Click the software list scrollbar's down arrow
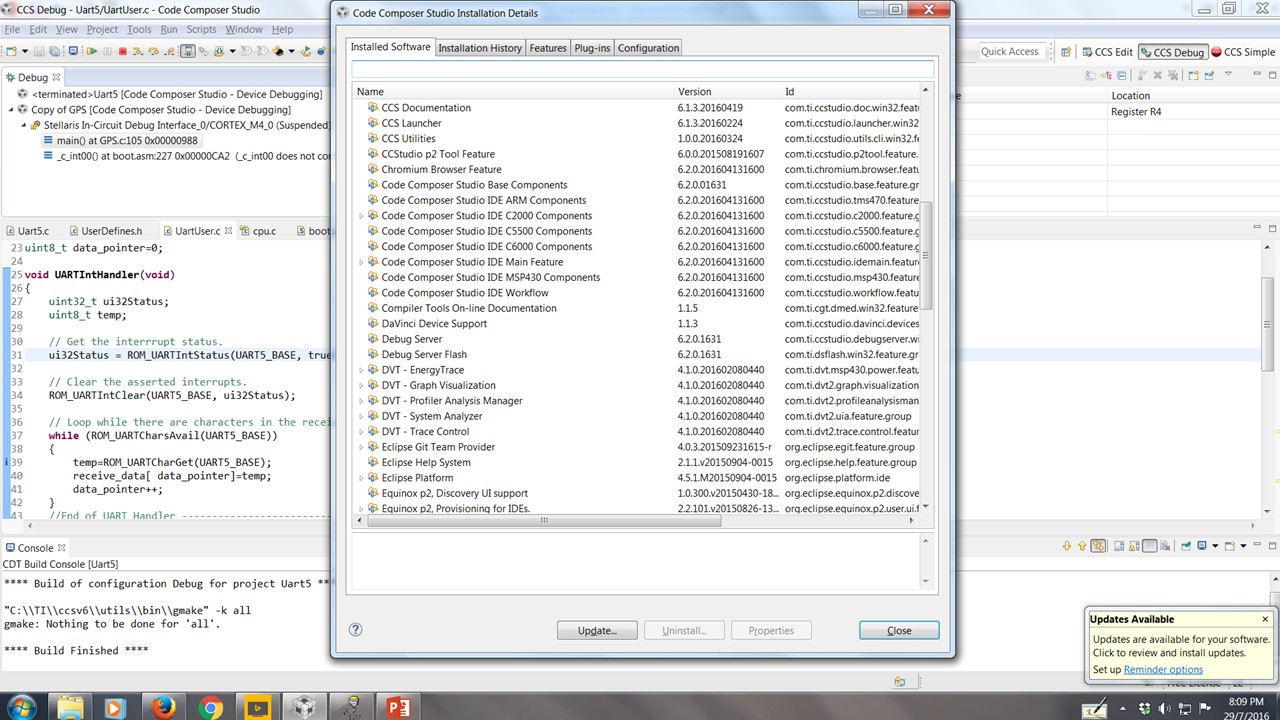 point(926,507)
